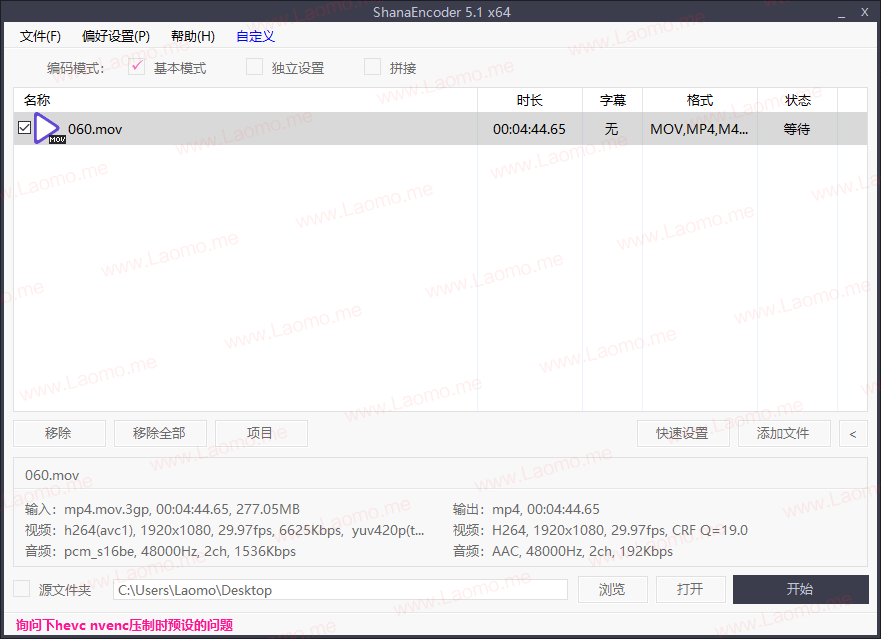
Task: Click the 浏览 browse button
Action: pyautogui.click(x=612, y=589)
